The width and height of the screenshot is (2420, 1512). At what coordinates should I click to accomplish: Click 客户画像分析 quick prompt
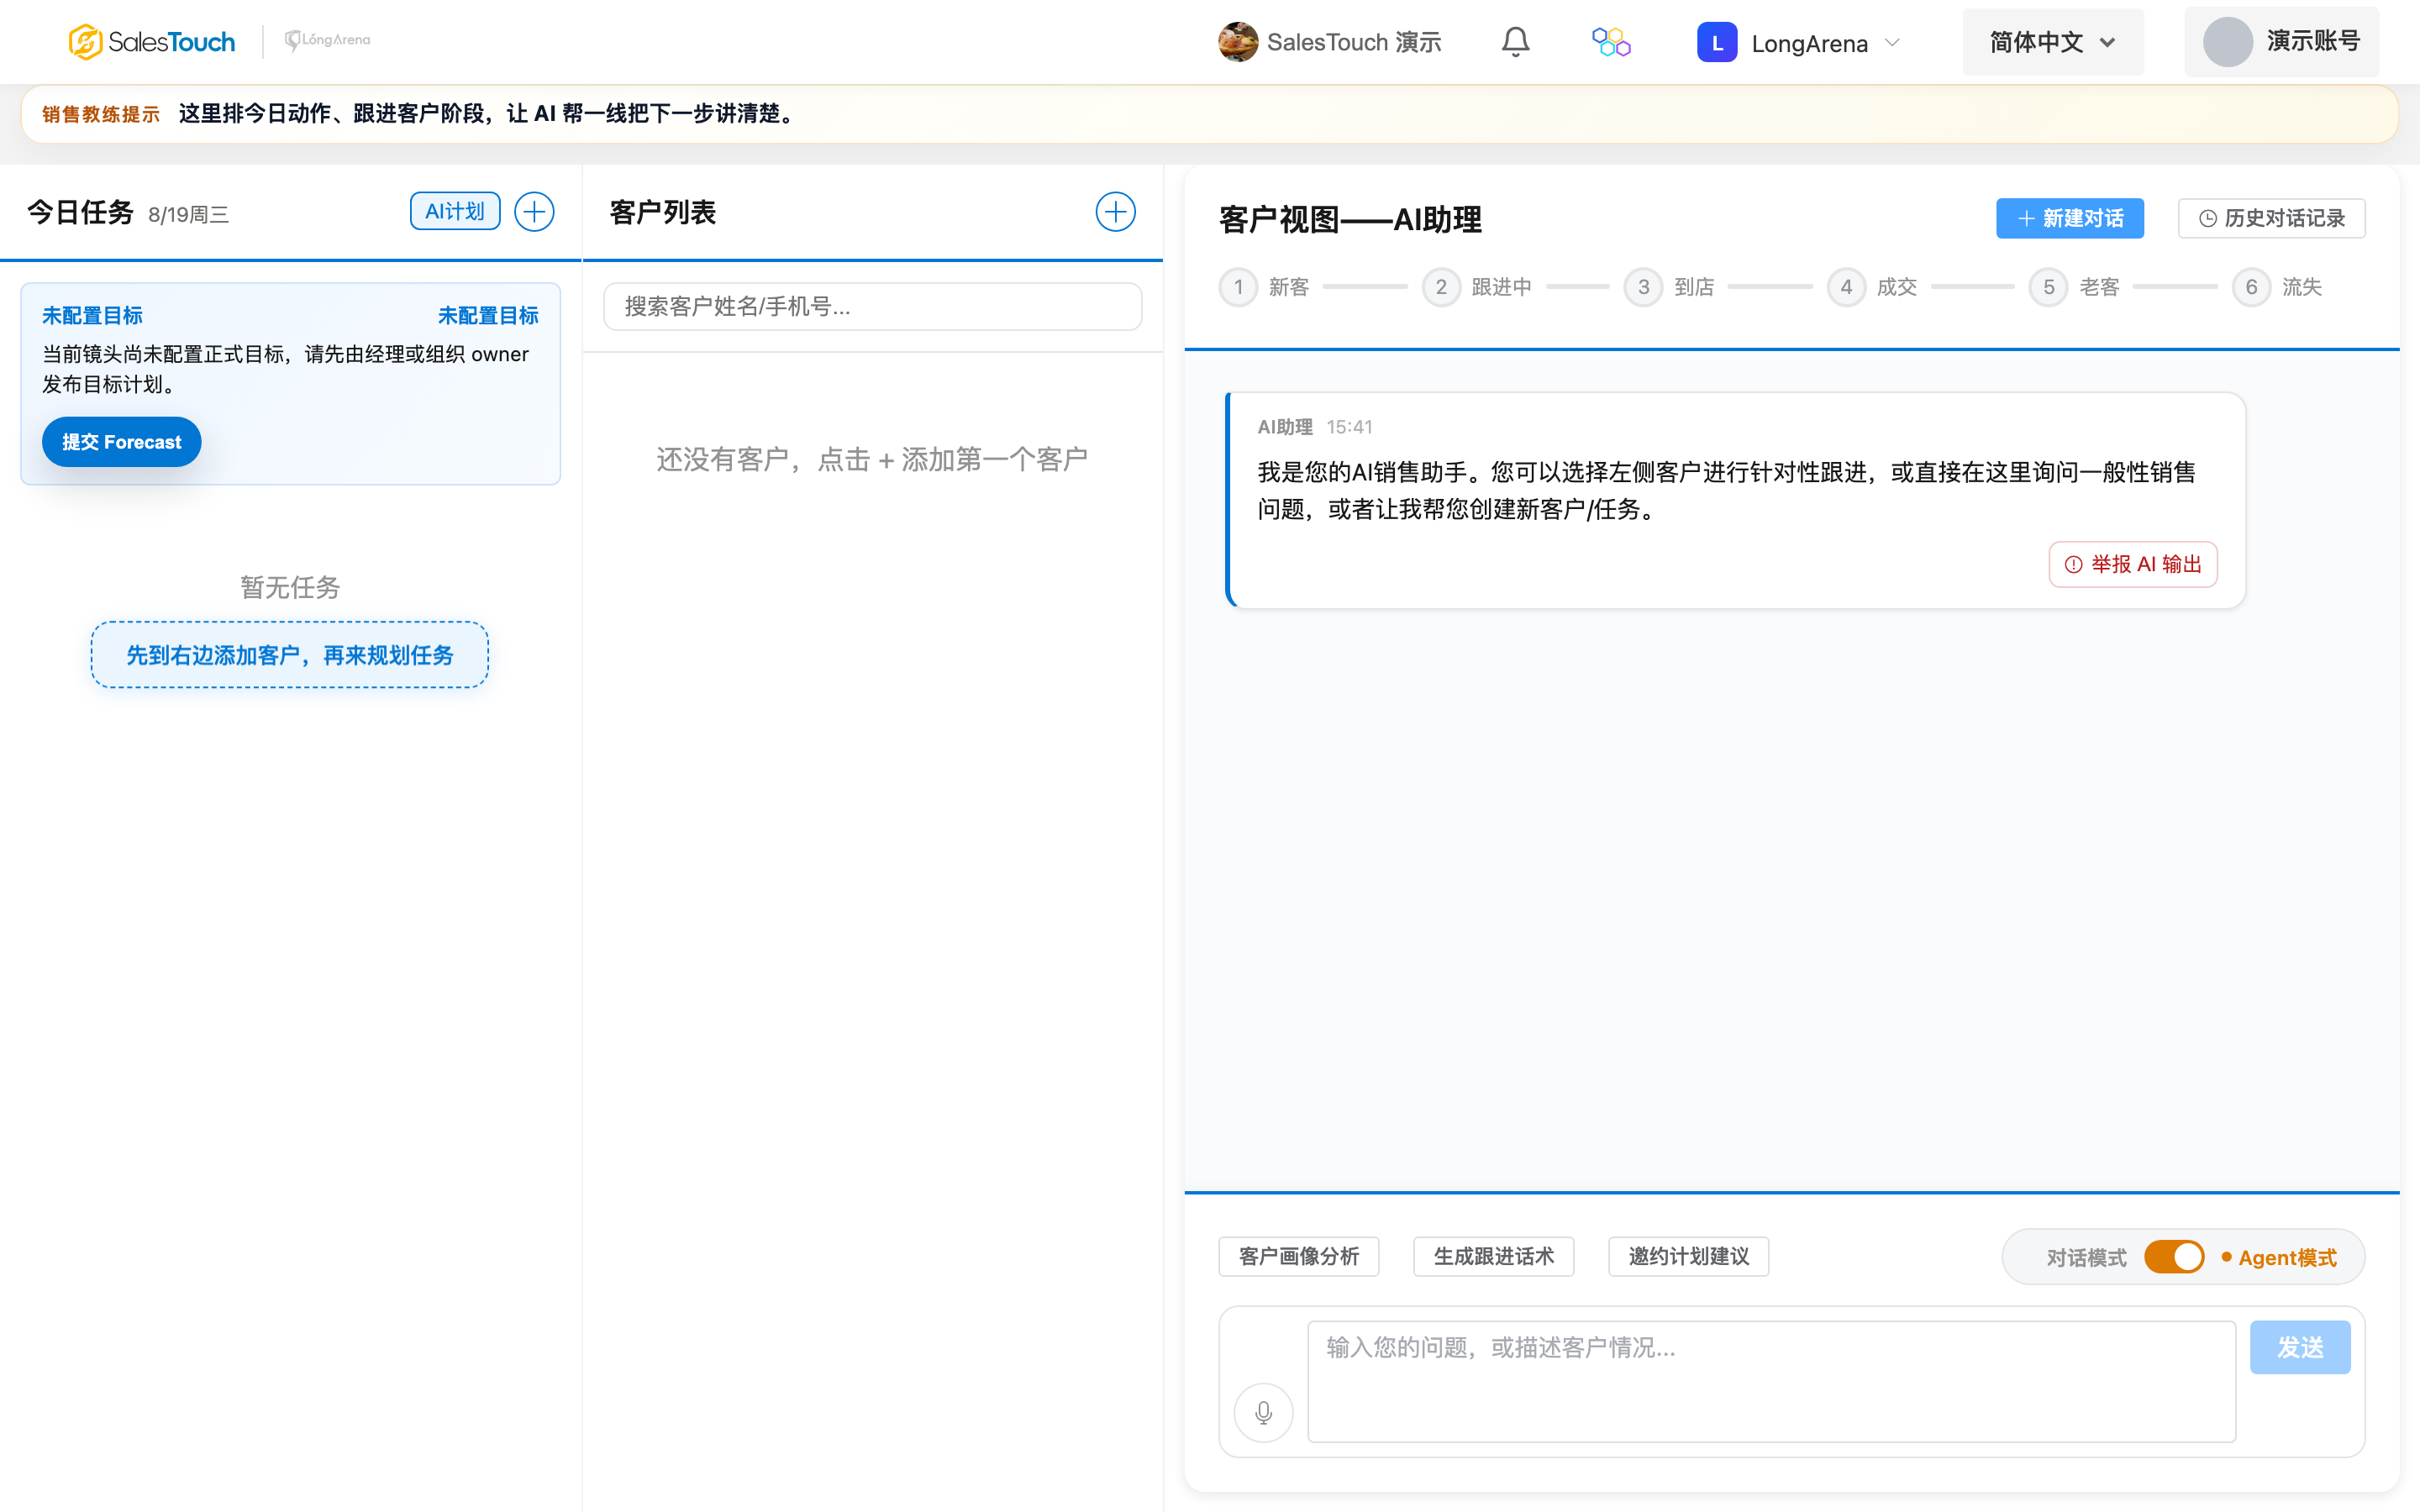1298,1257
